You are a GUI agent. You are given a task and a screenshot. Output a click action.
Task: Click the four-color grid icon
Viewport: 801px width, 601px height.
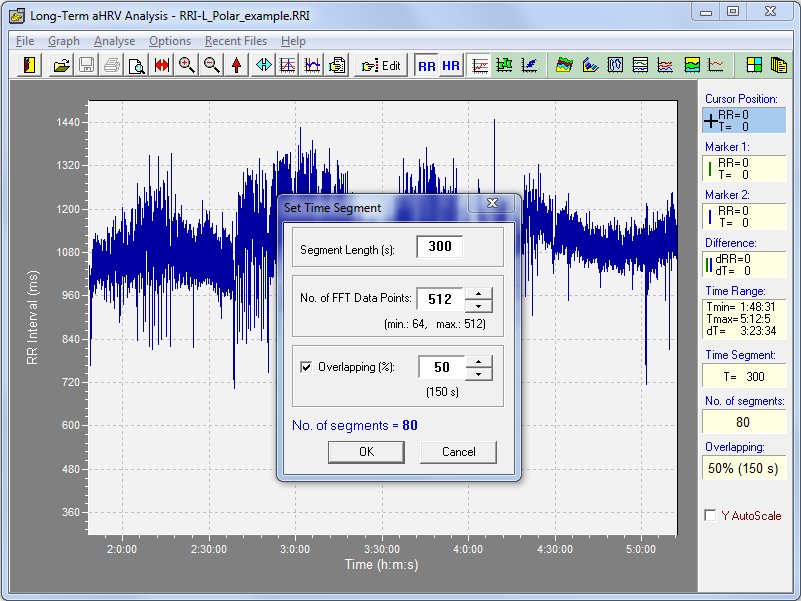753,65
